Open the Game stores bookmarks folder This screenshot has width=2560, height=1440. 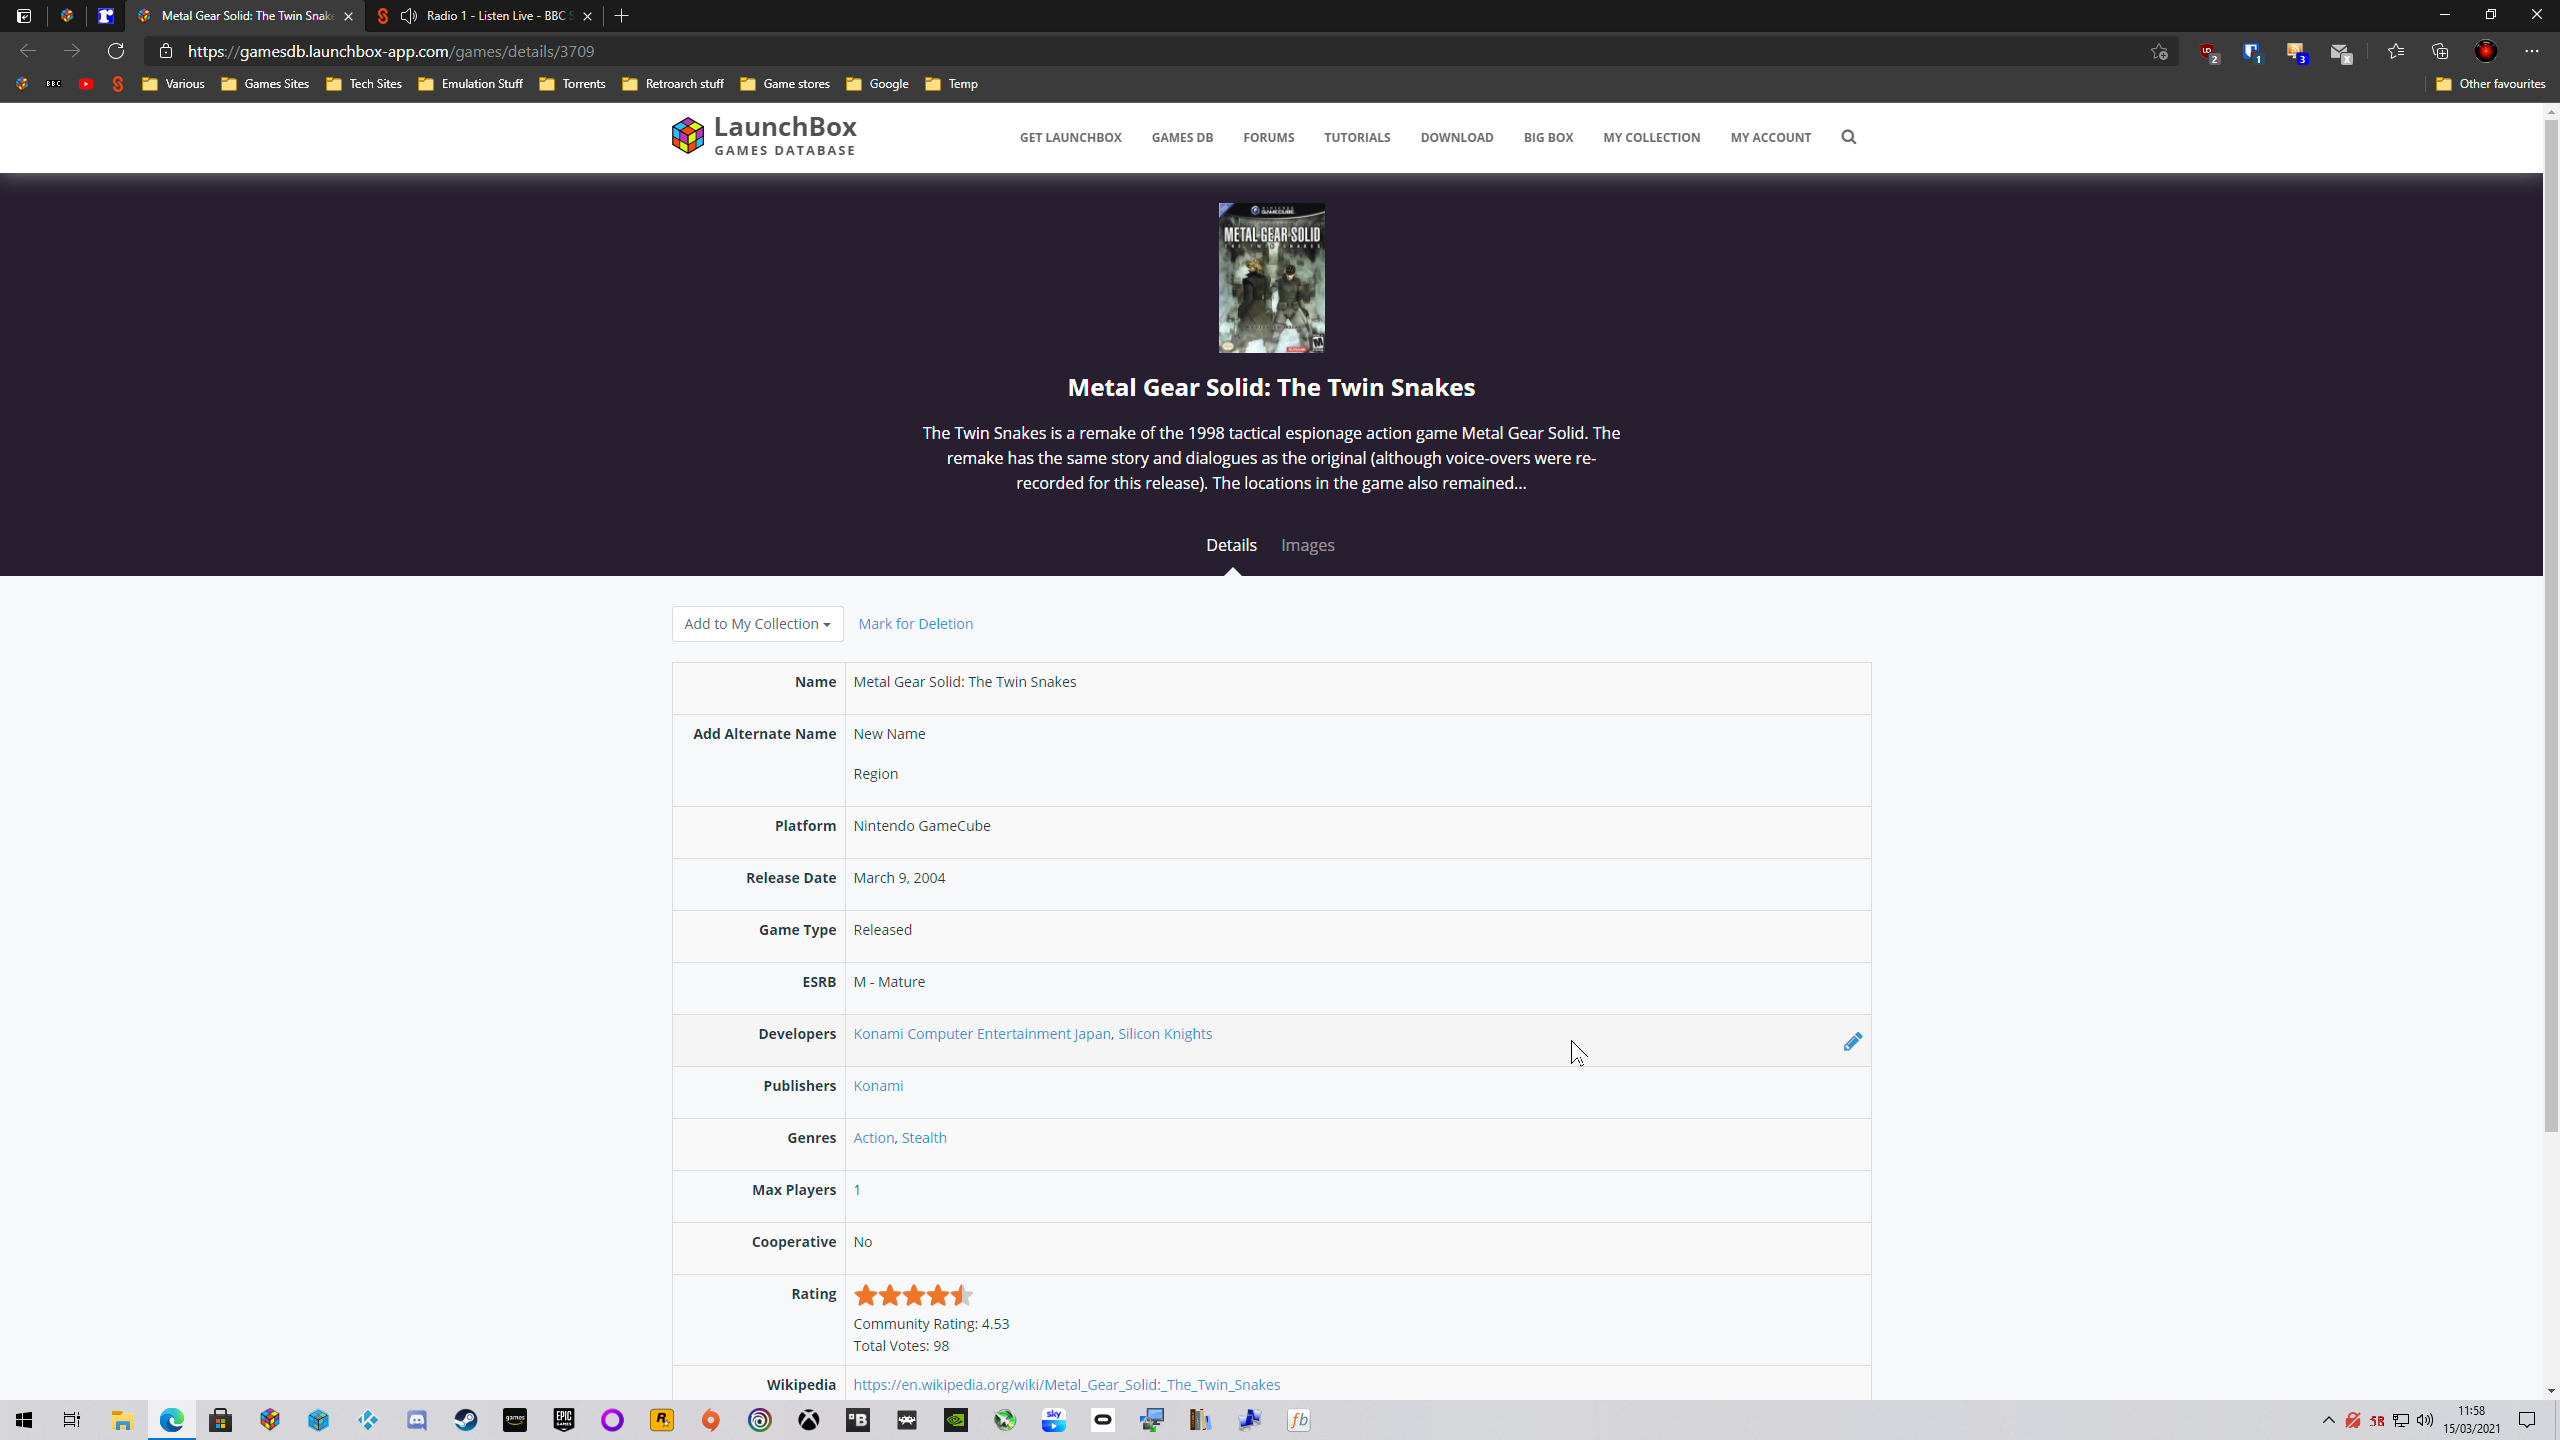785,84
